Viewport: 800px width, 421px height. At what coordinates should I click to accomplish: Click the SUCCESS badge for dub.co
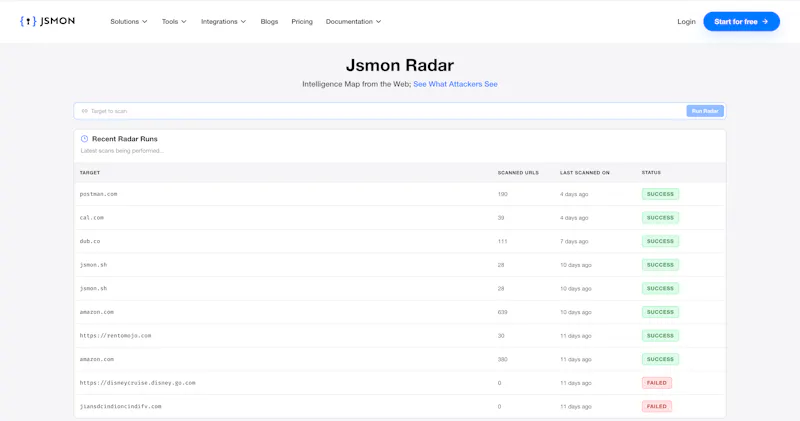tap(660, 241)
